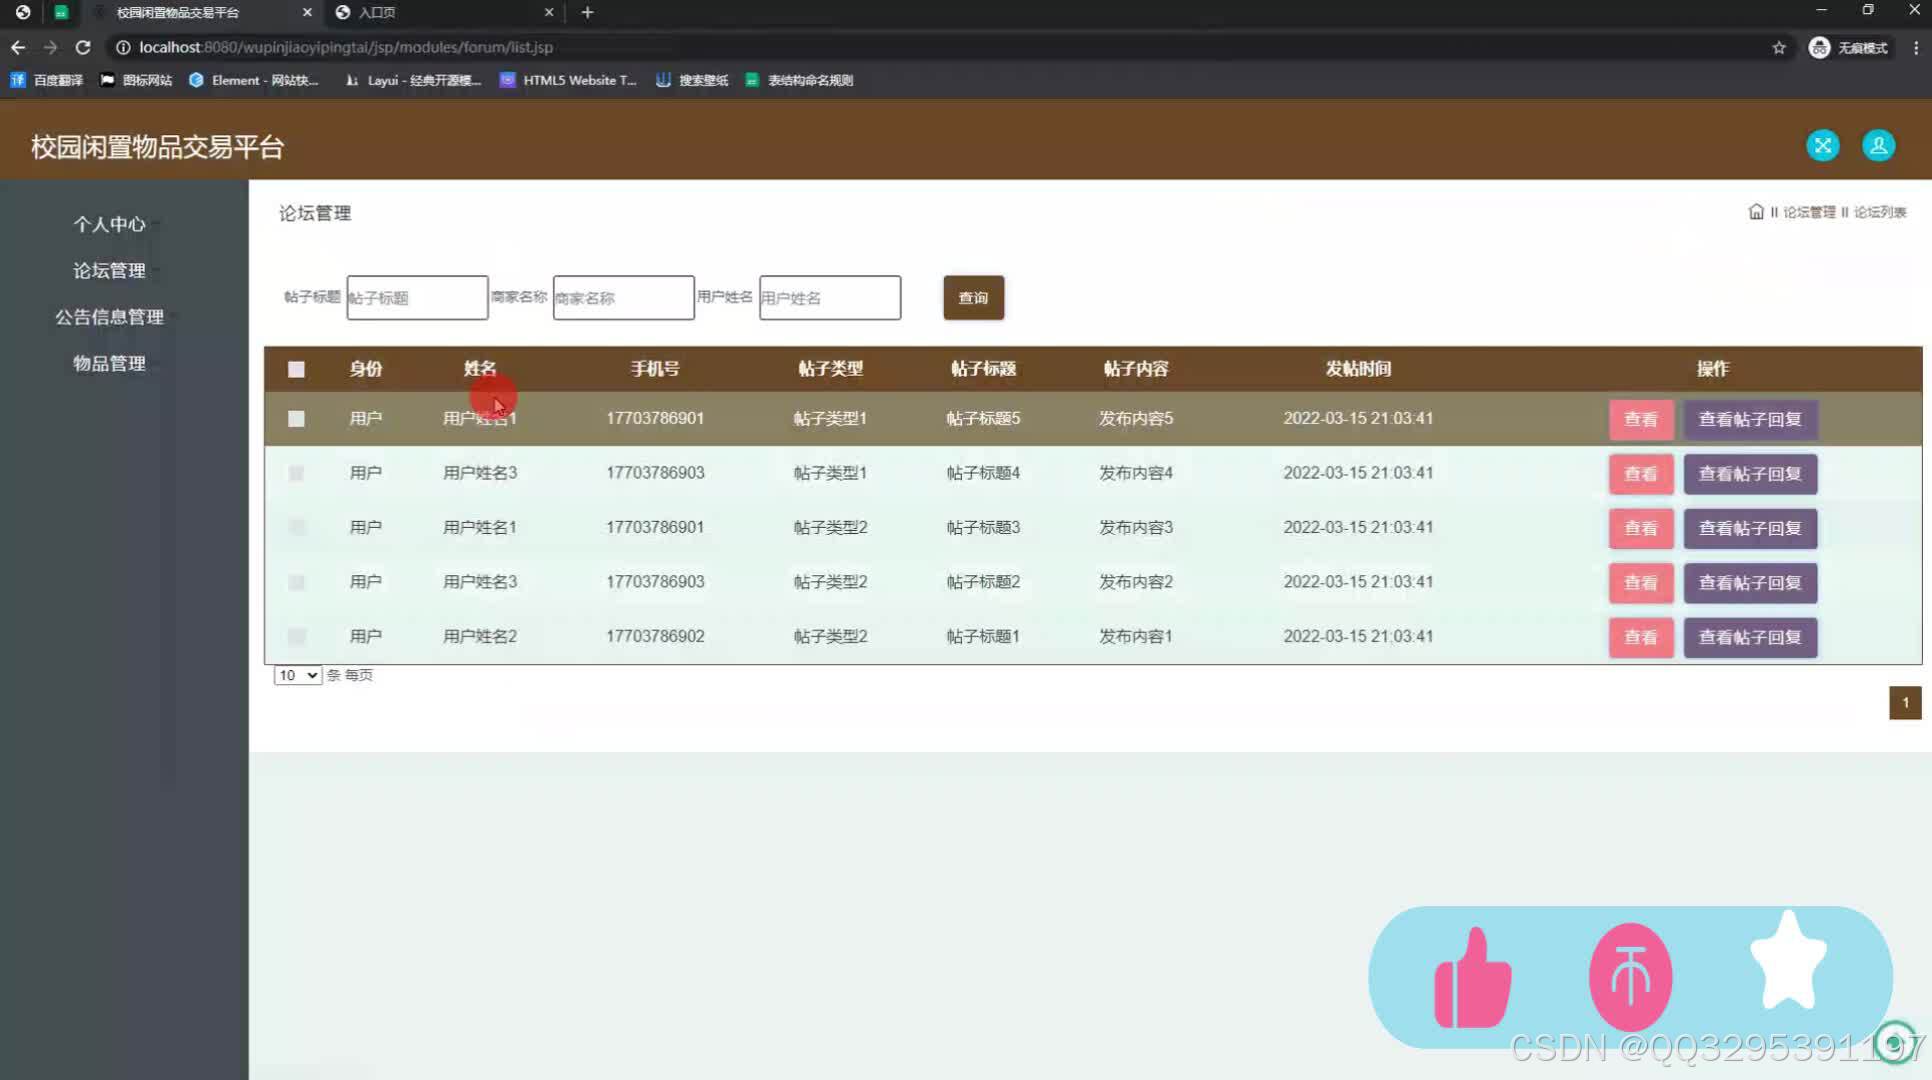This screenshot has height=1080, width=1932.
Task: Click the 论坛管理 breadcrumb link
Action: (1809, 212)
